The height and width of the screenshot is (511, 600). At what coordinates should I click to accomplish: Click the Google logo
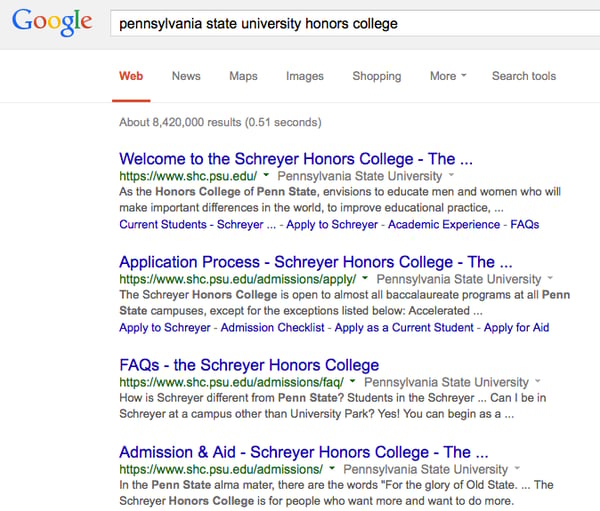coord(52,22)
